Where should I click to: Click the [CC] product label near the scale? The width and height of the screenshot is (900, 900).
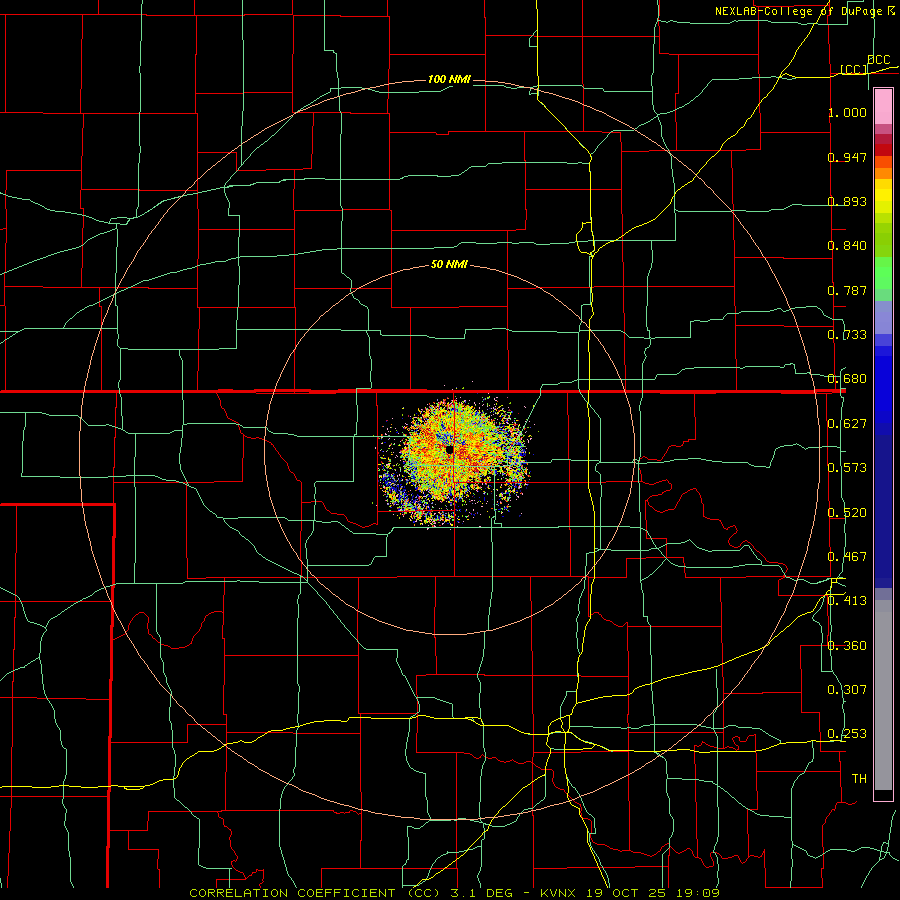pyautogui.click(x=854, y=69)
